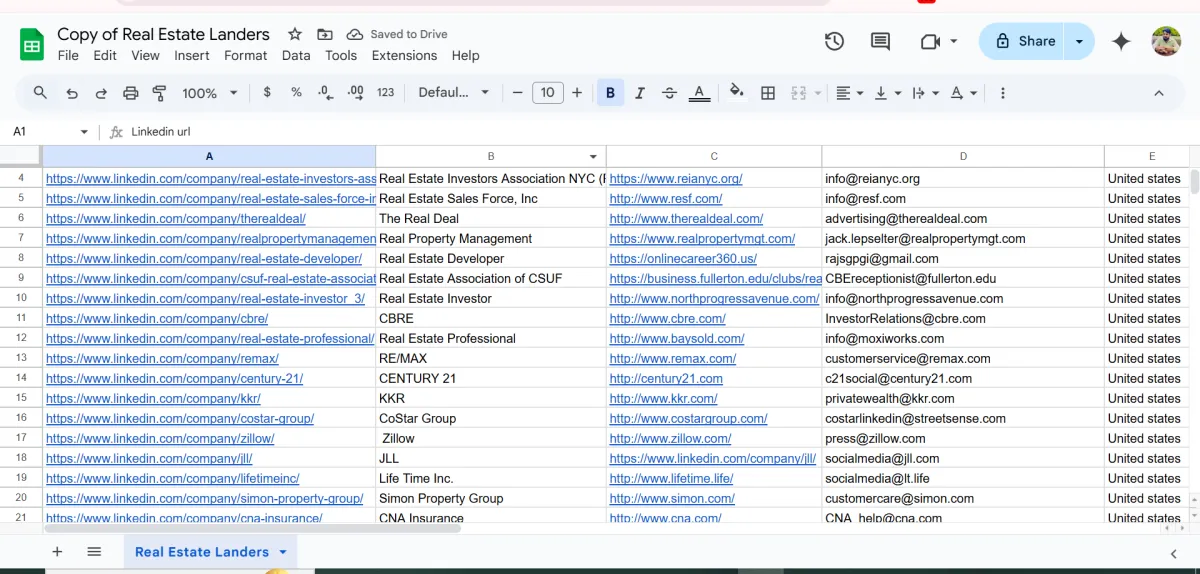Viewport: 1200px width, 574px height.
Task: Open the fill color bucket
Action: point(737,93)
